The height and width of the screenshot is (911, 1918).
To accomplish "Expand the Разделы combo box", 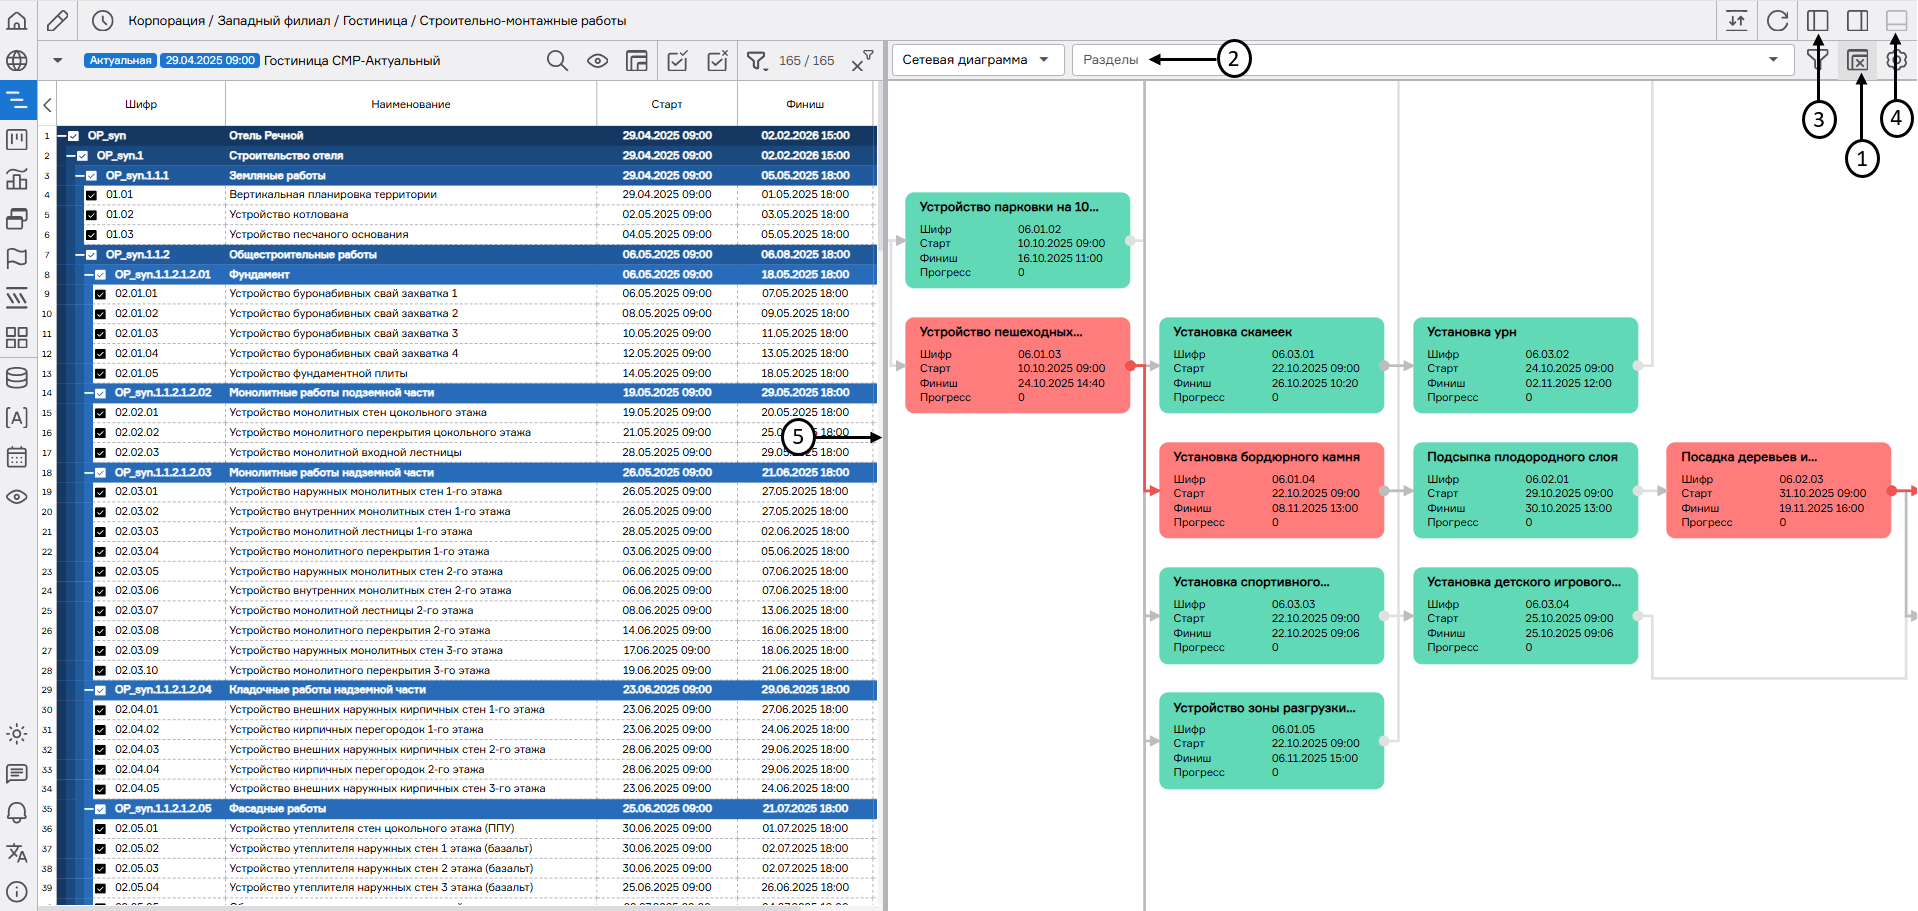I will (x=1772, y=60).
